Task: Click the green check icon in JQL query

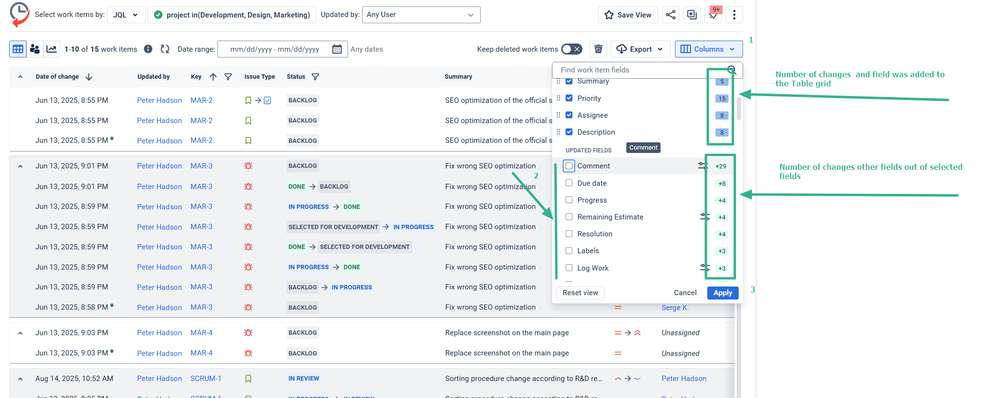Action: (x=158, y=15)
